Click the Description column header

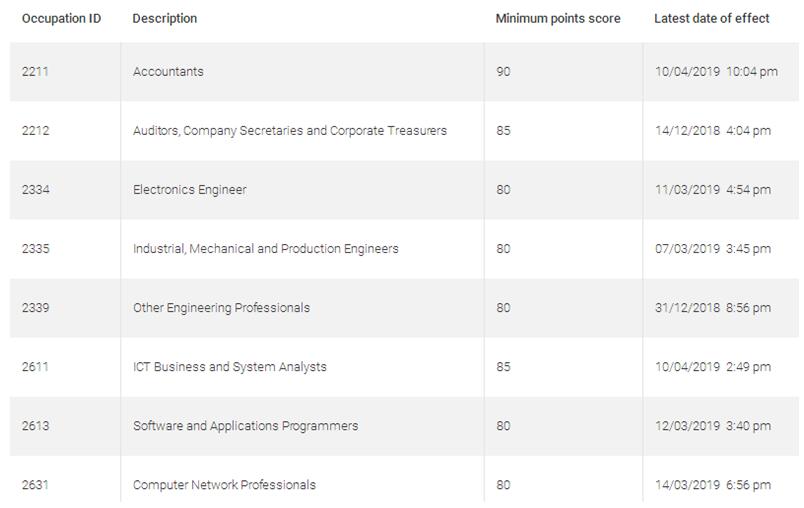coord(164,18)
